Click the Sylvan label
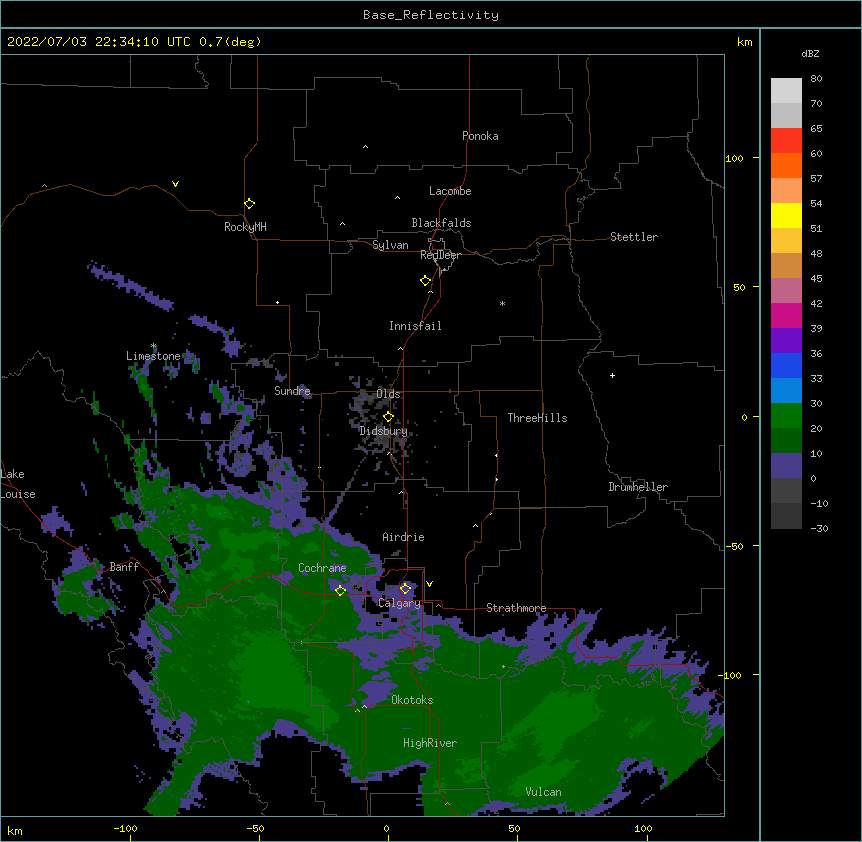This screenshot has width=862, height=842. [x=390, y=245]
